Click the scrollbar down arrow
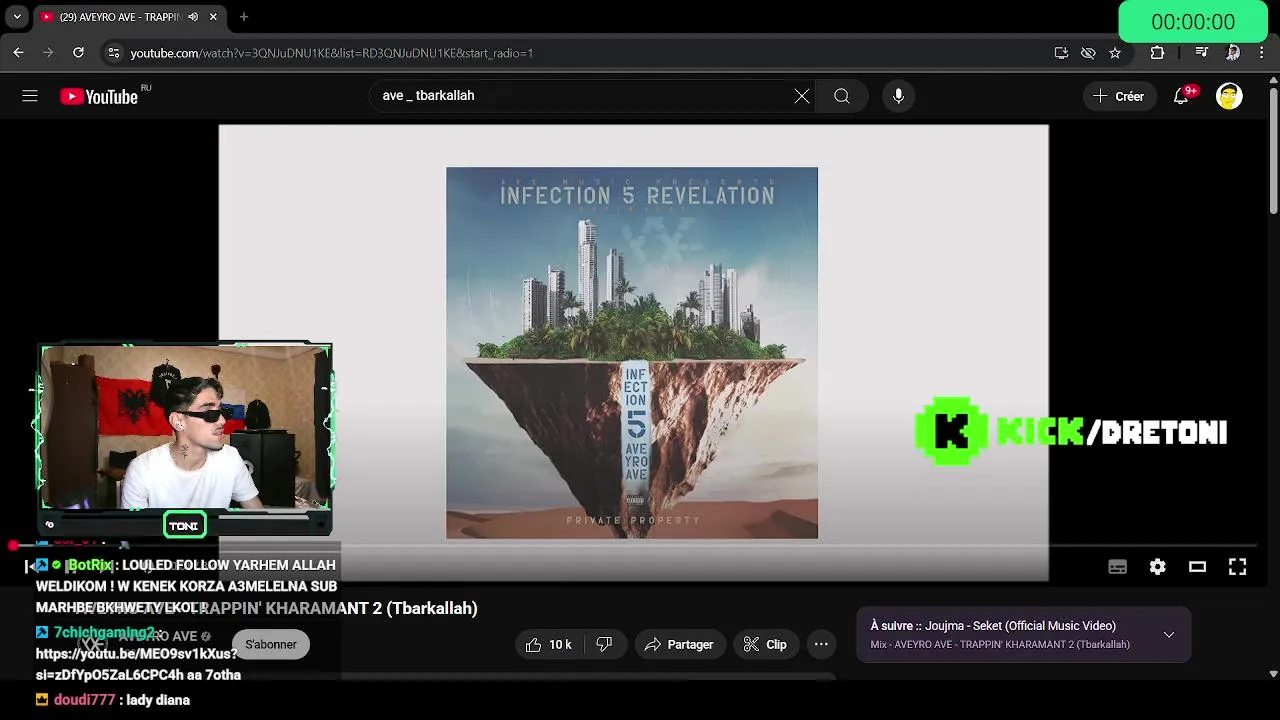 (1273, 674)
